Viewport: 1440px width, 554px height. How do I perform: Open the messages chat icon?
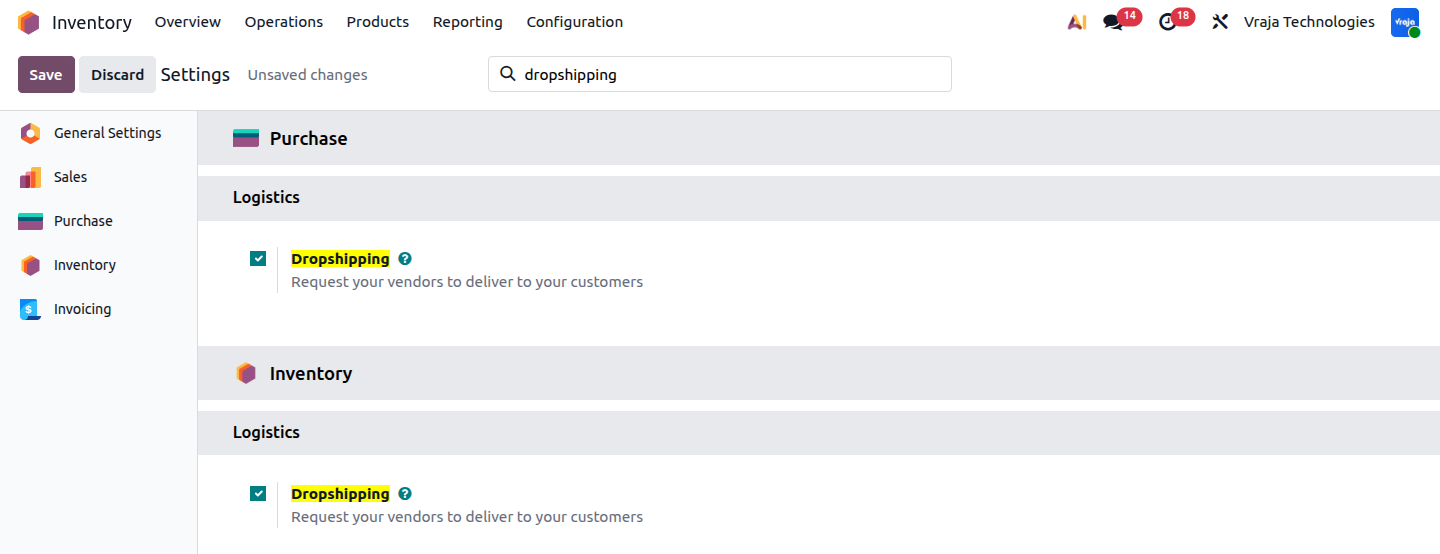coord(1113,22)
